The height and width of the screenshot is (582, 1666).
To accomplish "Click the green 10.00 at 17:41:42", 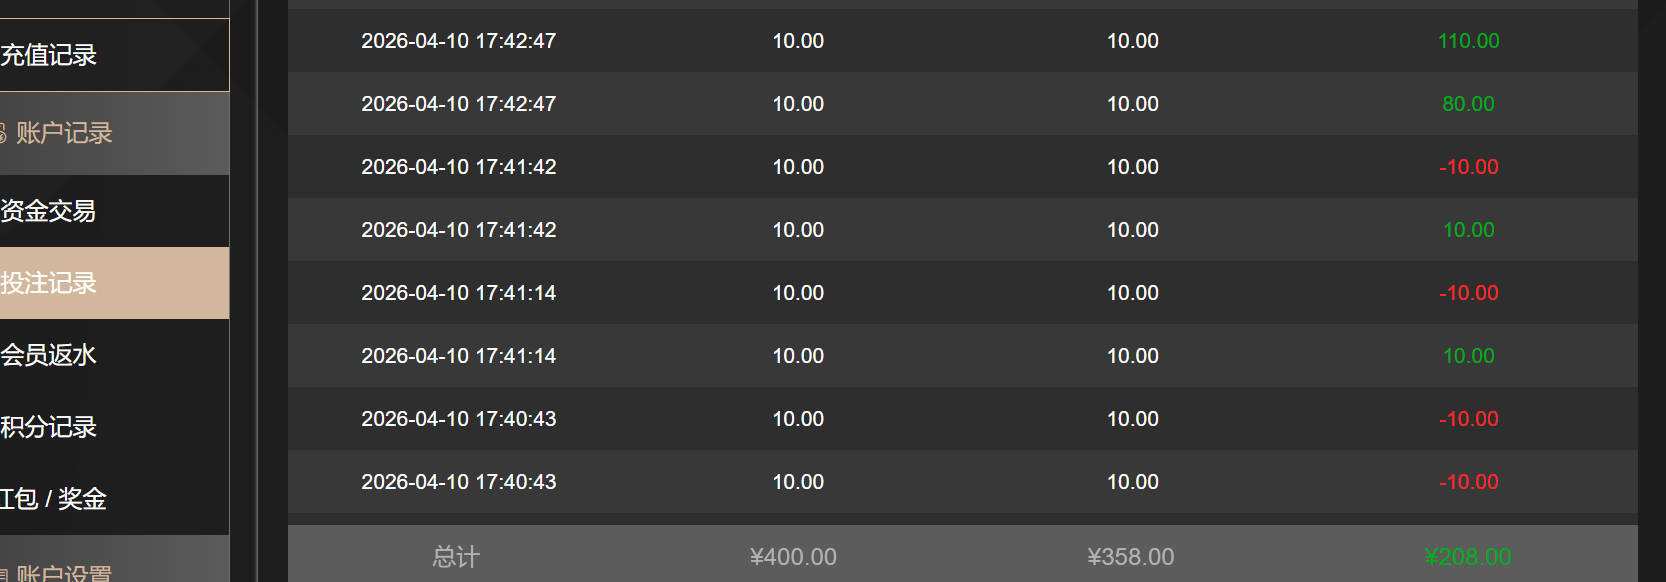I will [1468, 230].
